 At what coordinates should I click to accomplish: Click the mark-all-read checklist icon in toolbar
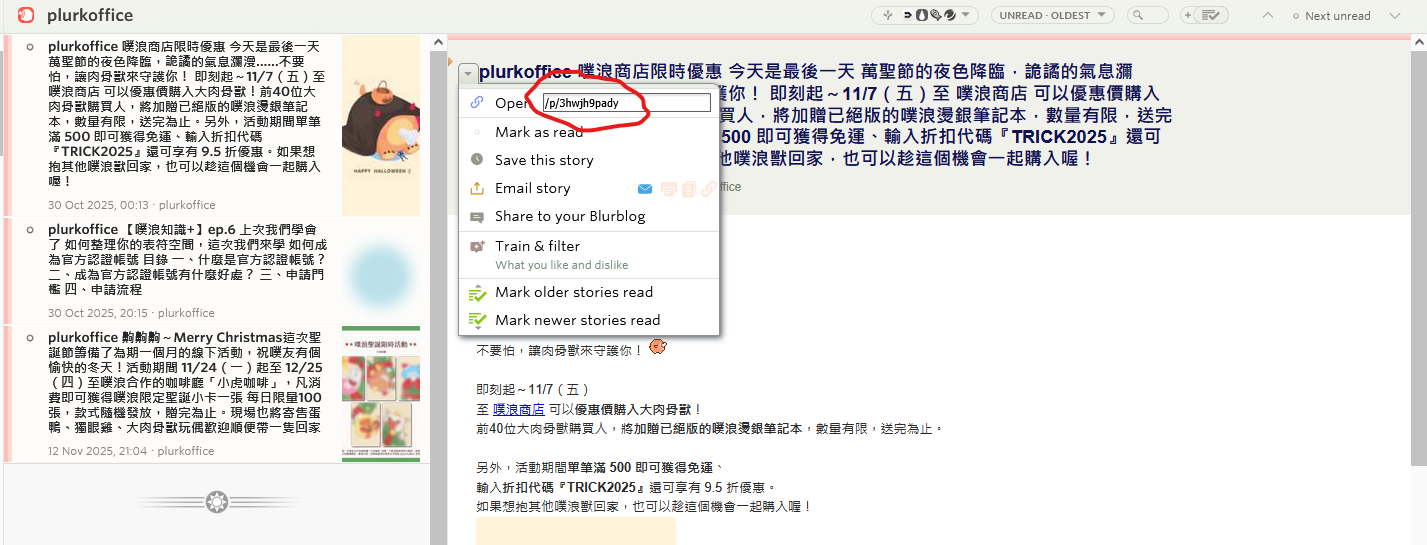(1209, 15)
